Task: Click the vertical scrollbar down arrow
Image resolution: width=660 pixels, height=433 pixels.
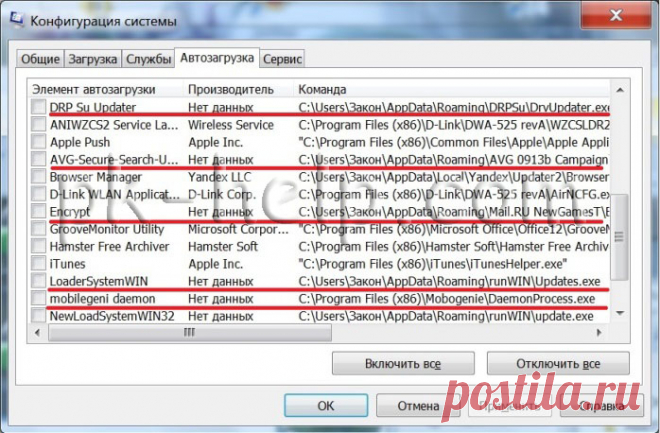Action: tap(620, 313)
